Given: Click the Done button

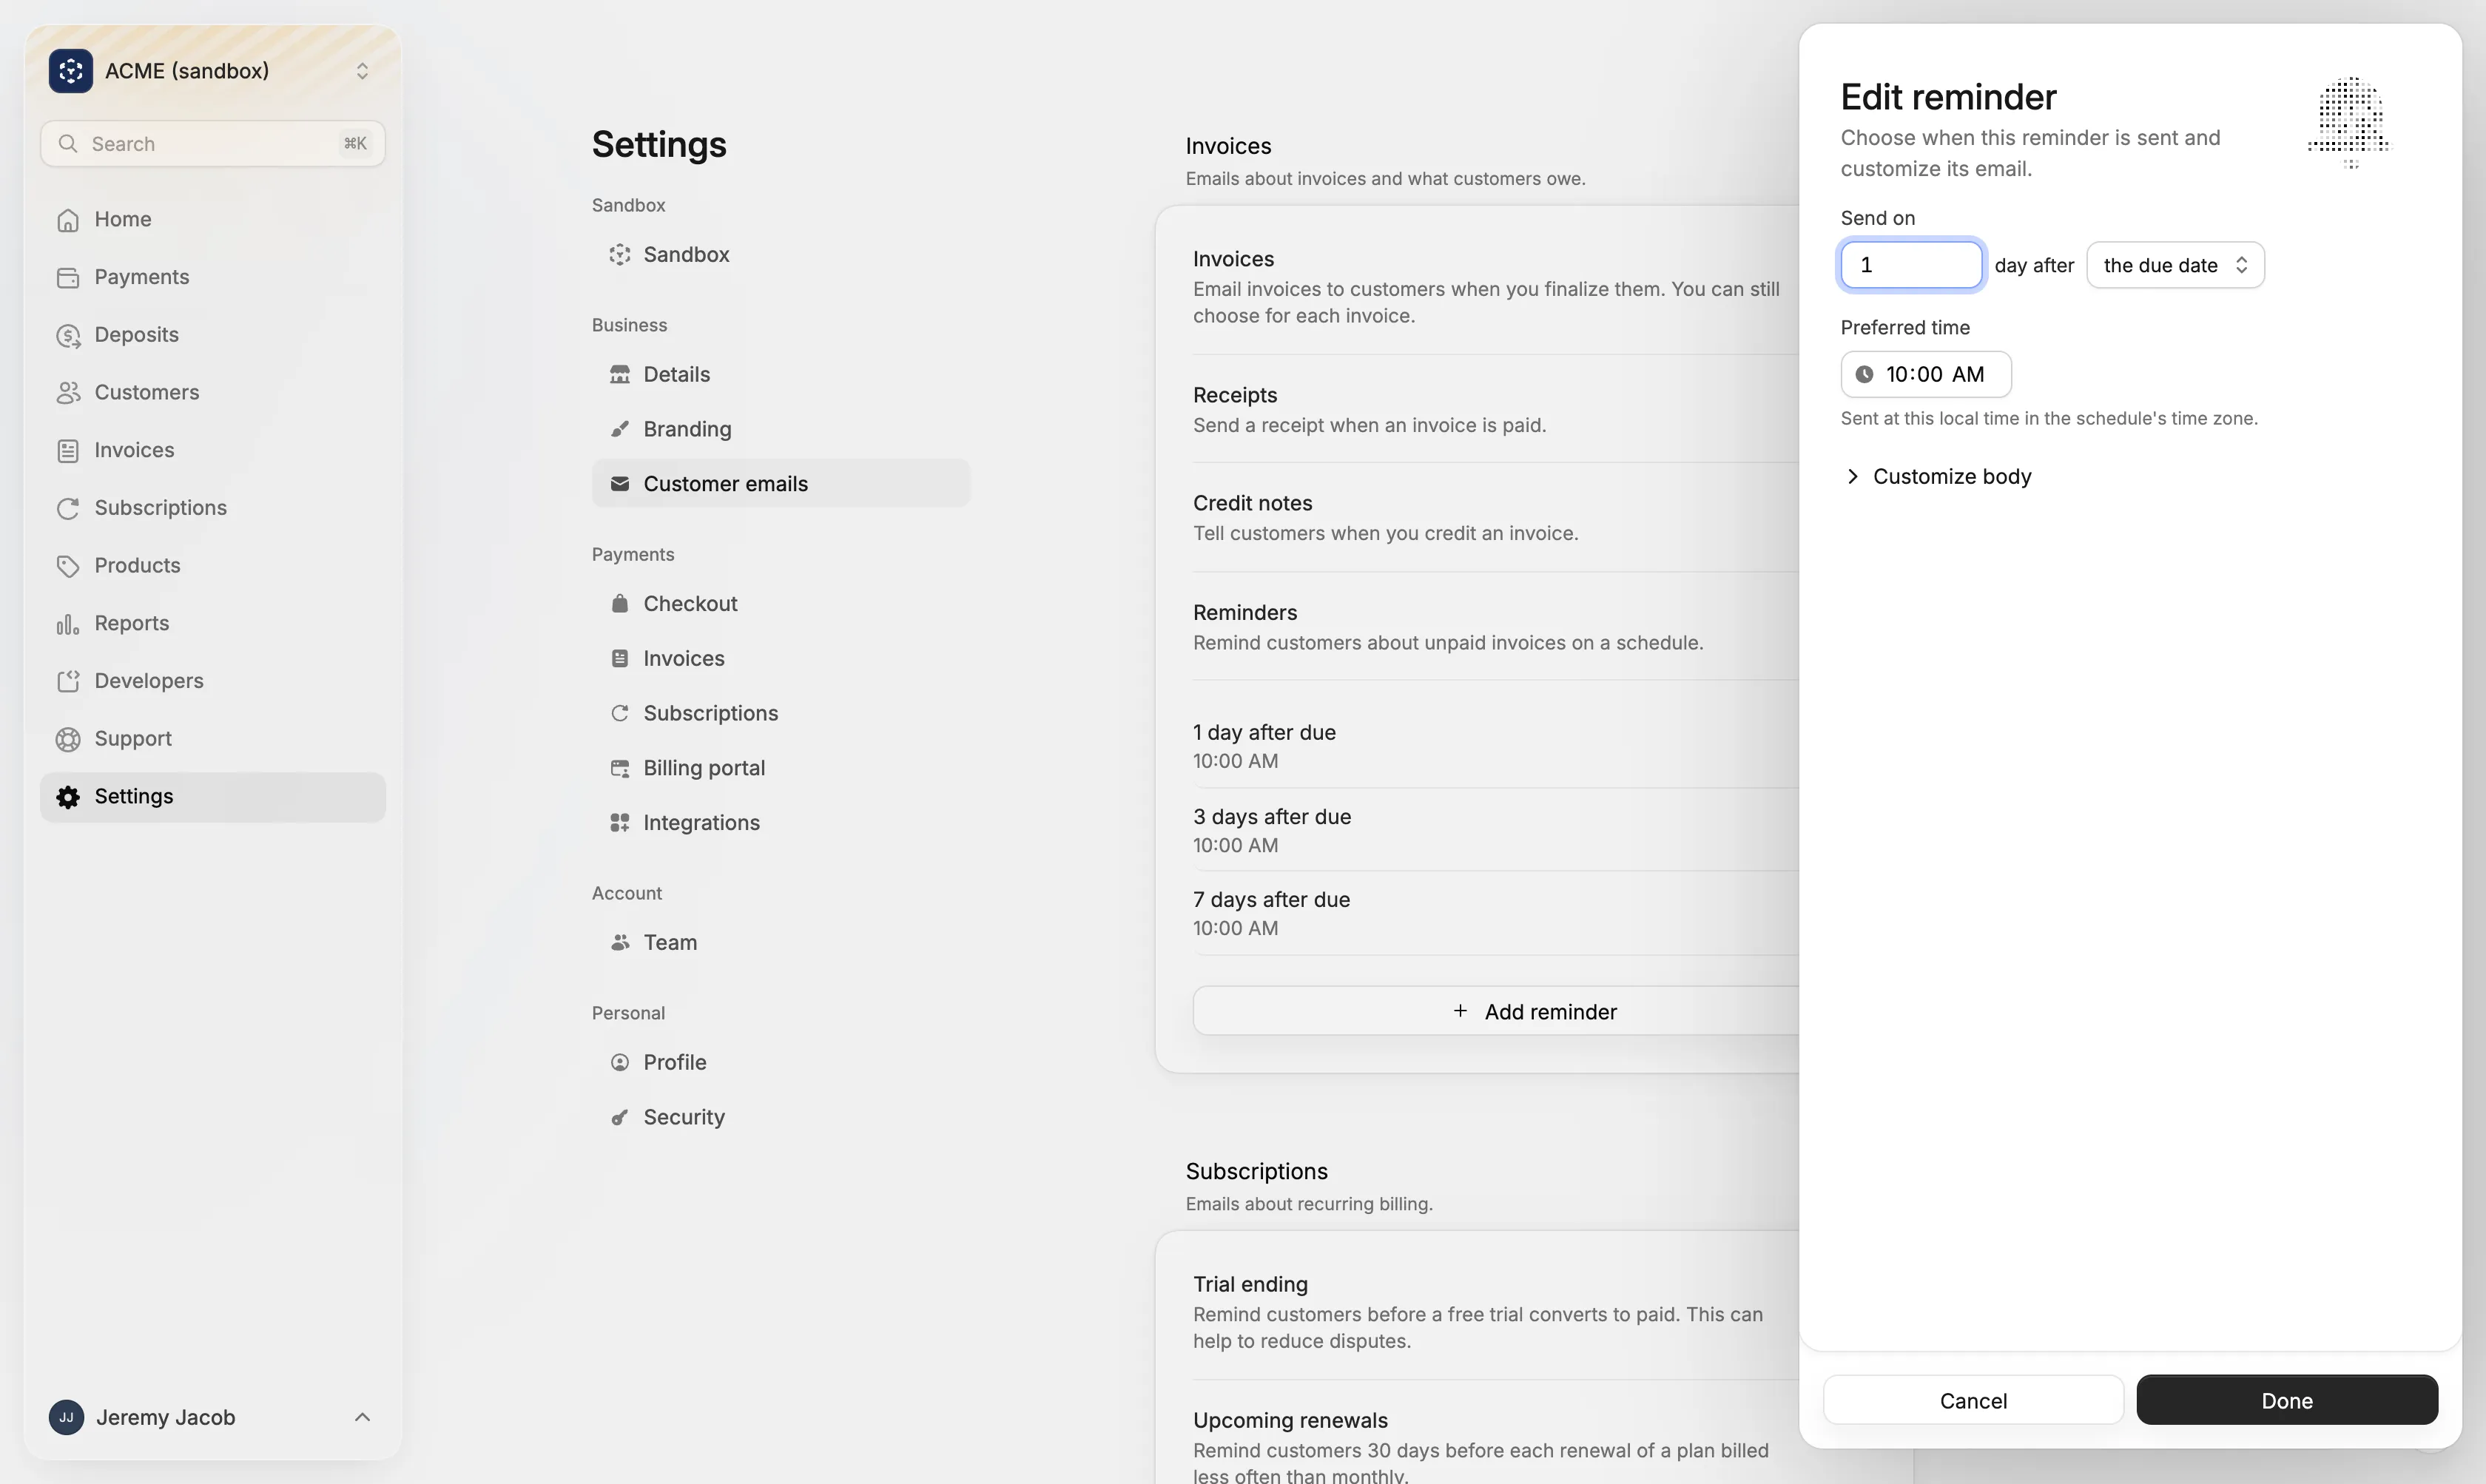Looking at the screenshot, I should [x=2286, y=1400].
